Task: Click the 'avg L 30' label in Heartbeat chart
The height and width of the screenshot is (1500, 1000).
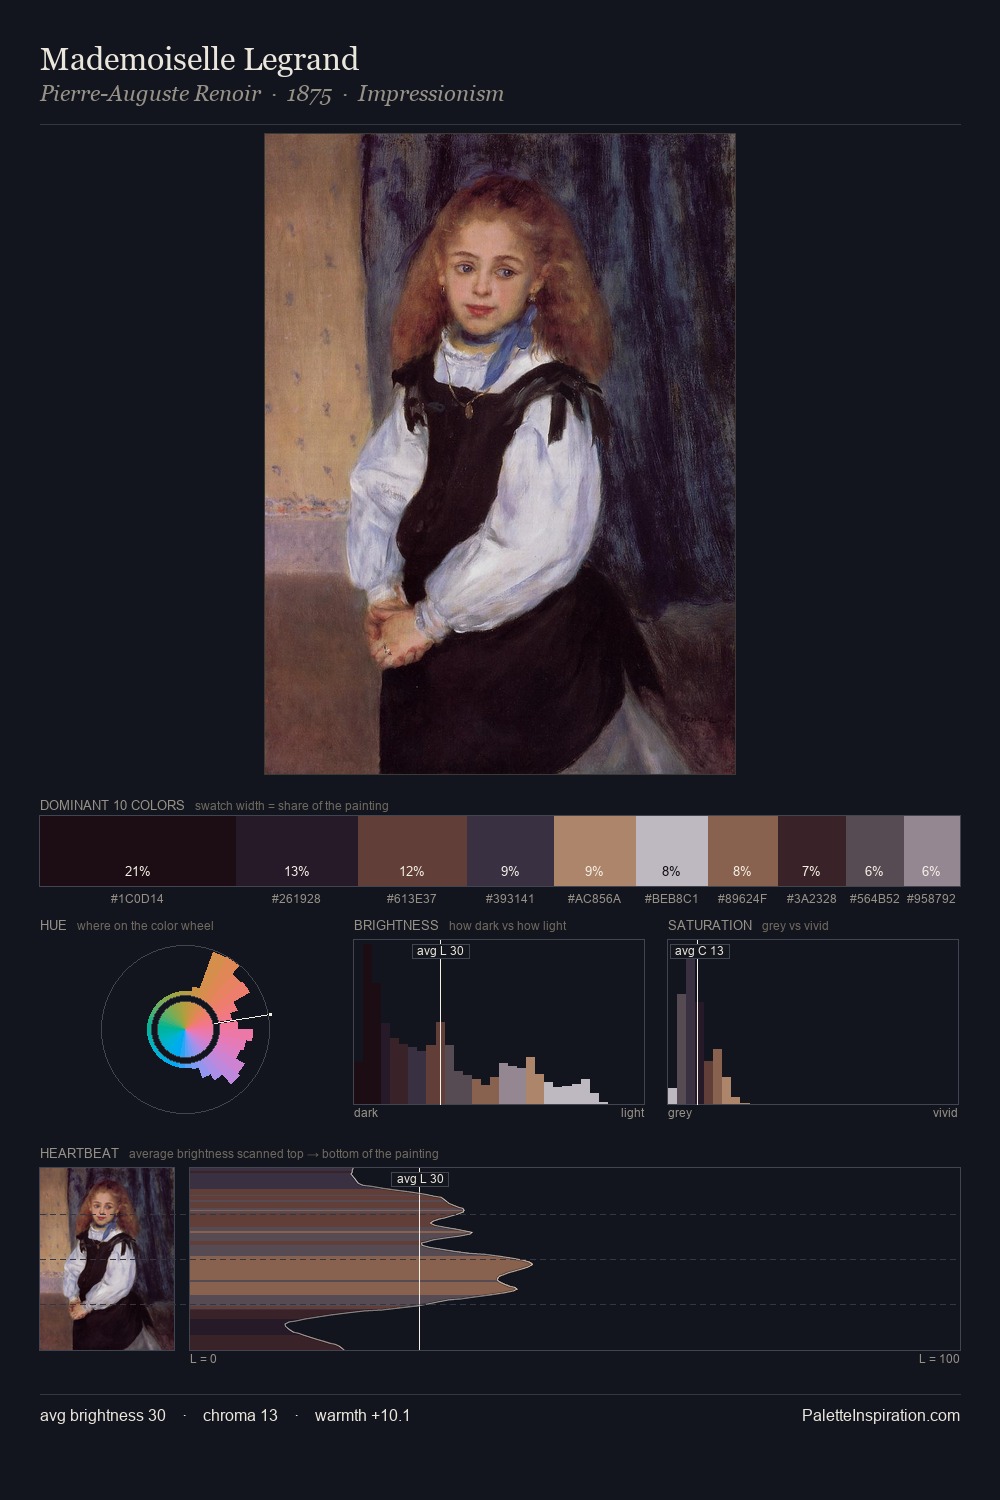Action: pyautogui.click(x=420, y=1179)
